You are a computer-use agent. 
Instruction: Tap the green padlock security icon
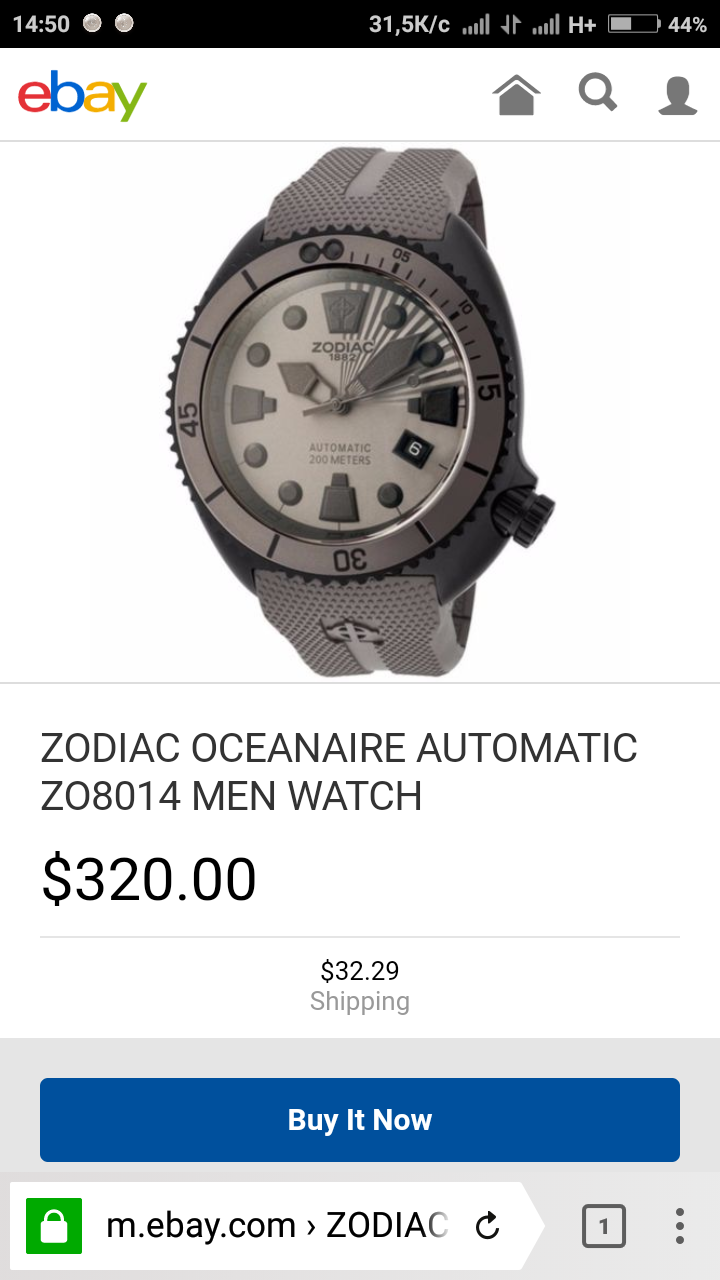point(53,1225)
